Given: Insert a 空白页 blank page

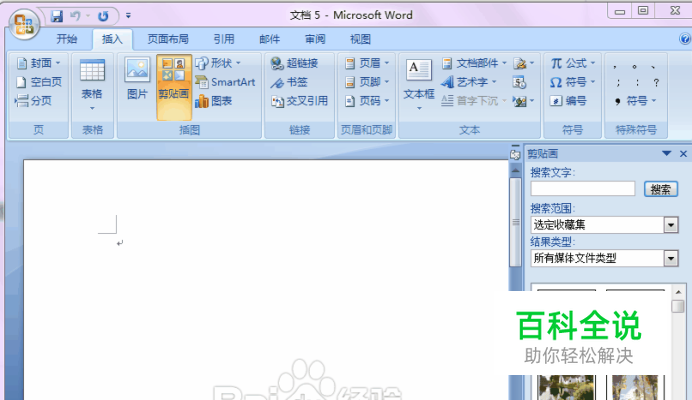Looking at the screenshot, I should 39,82.
